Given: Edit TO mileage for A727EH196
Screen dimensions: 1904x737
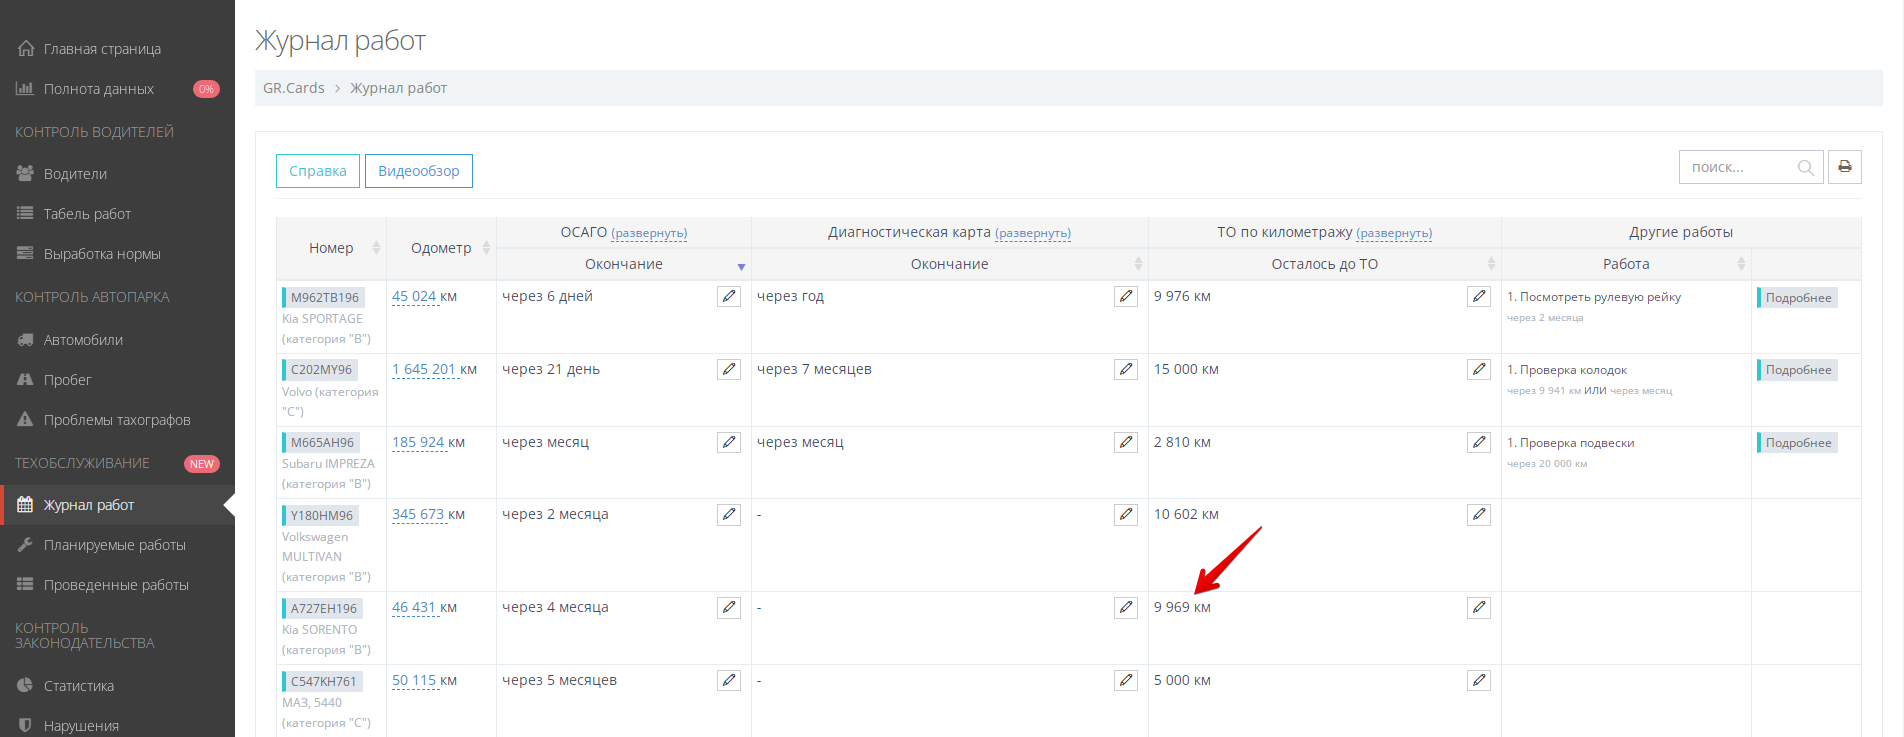Looking at the screenshot, I should tap(1479, 608).
